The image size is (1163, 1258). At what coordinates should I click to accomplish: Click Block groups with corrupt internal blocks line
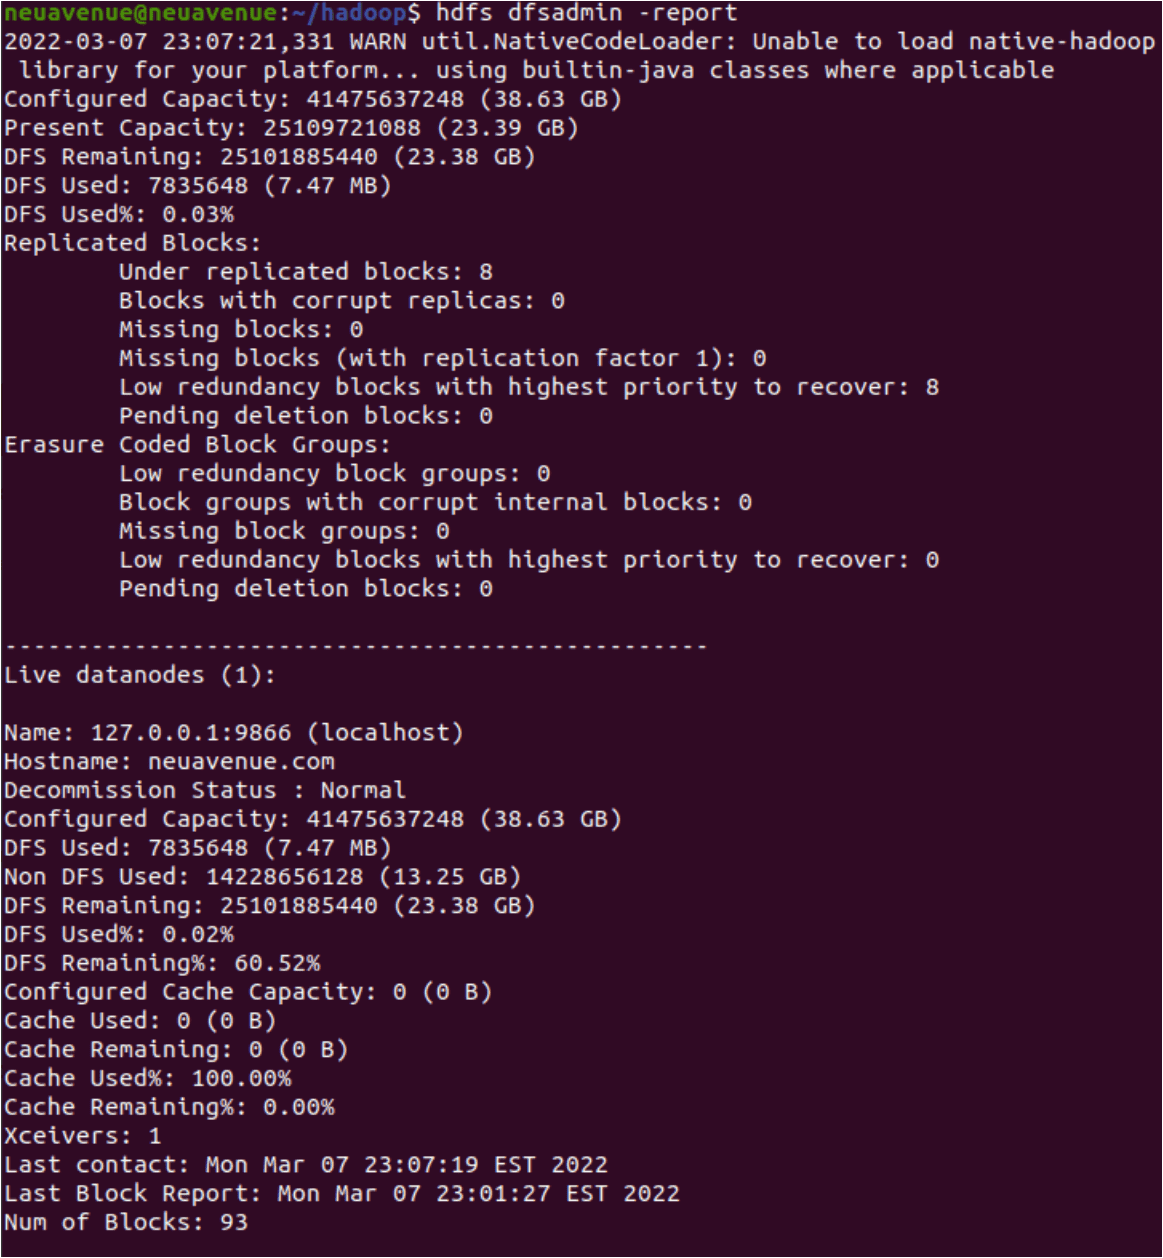(x=435, y=503)
